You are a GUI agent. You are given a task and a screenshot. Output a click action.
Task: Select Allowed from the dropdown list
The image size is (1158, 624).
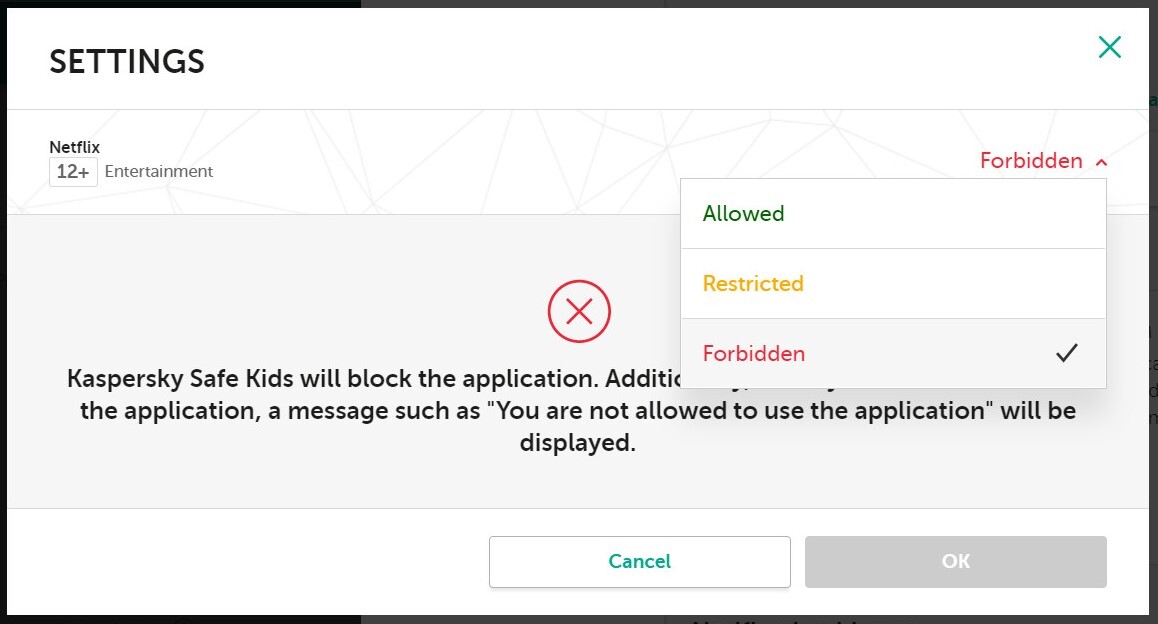point(744,214)
